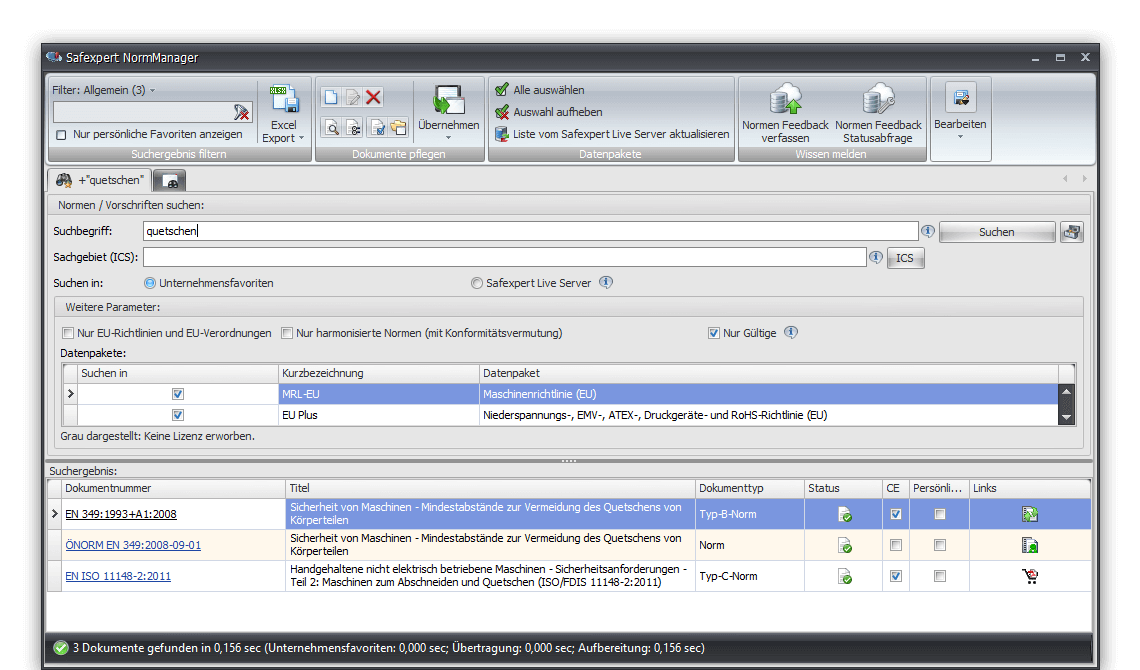Enable Nur persönliche Favoriten anzeigen checkbox
The image size is (1140, 670).
point(61,135)
